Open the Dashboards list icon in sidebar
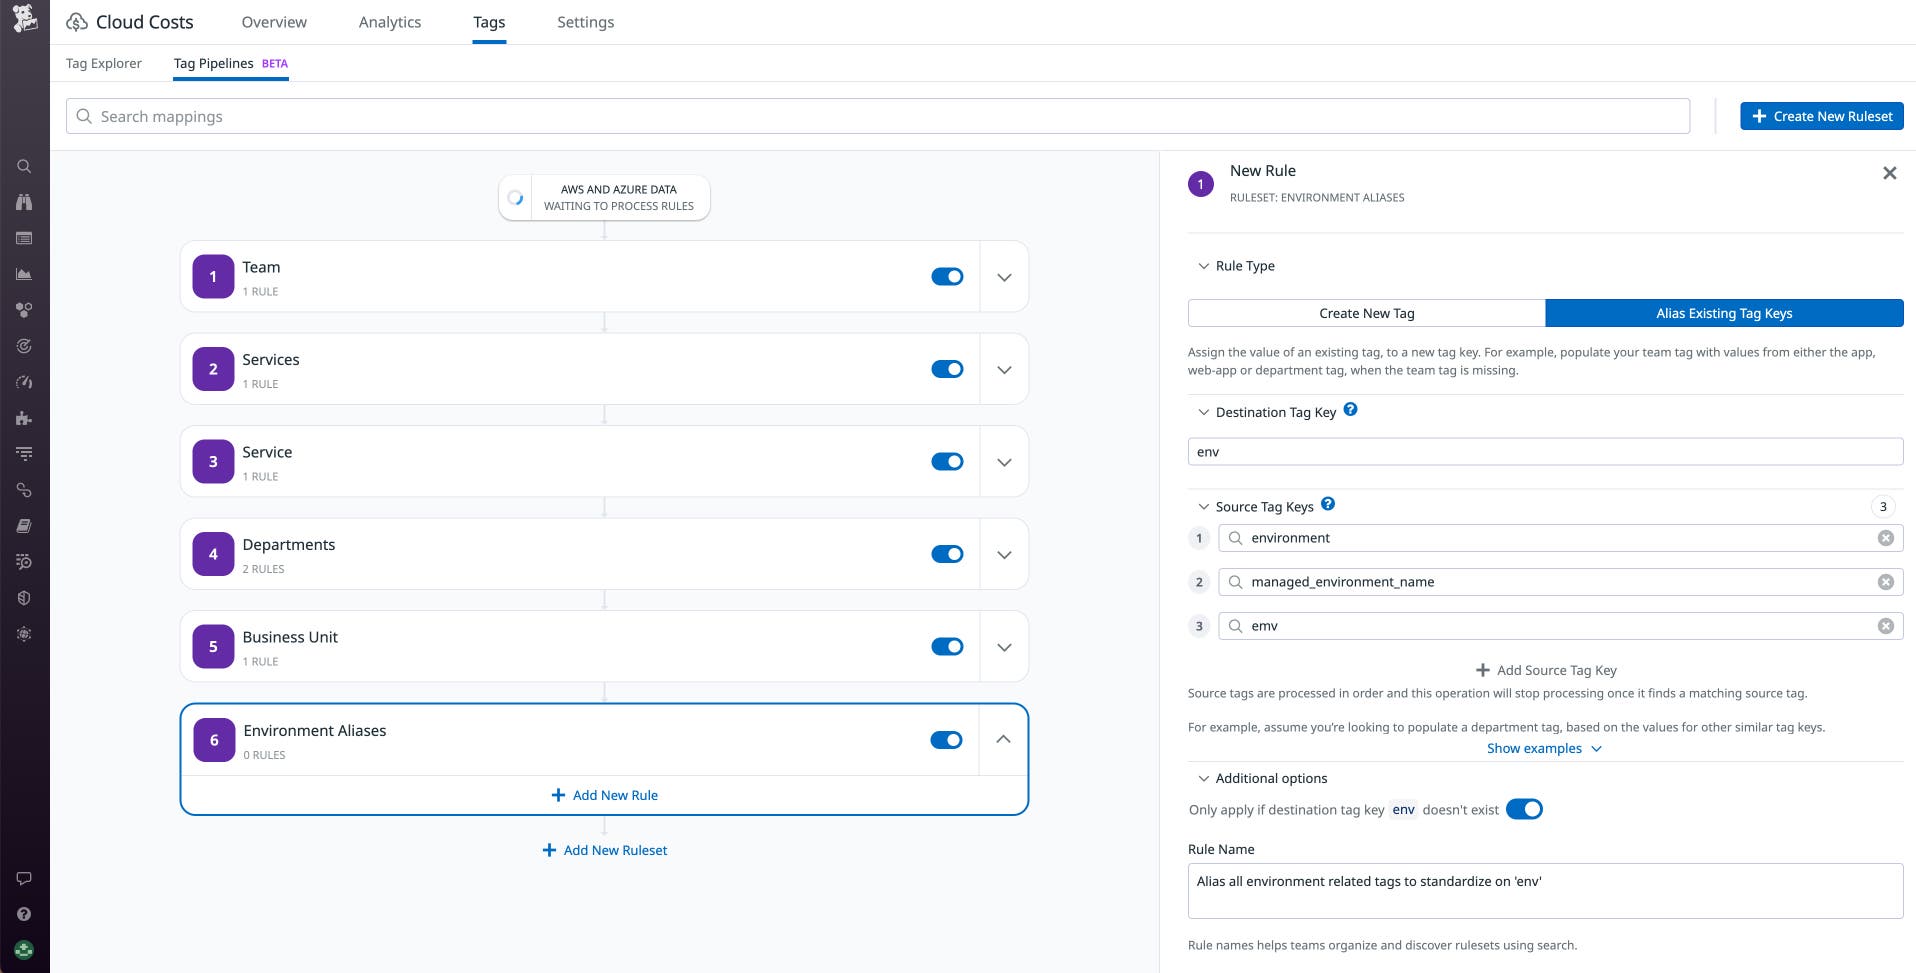The width and height of the screenshot is (1916, 973). point(24,238)
